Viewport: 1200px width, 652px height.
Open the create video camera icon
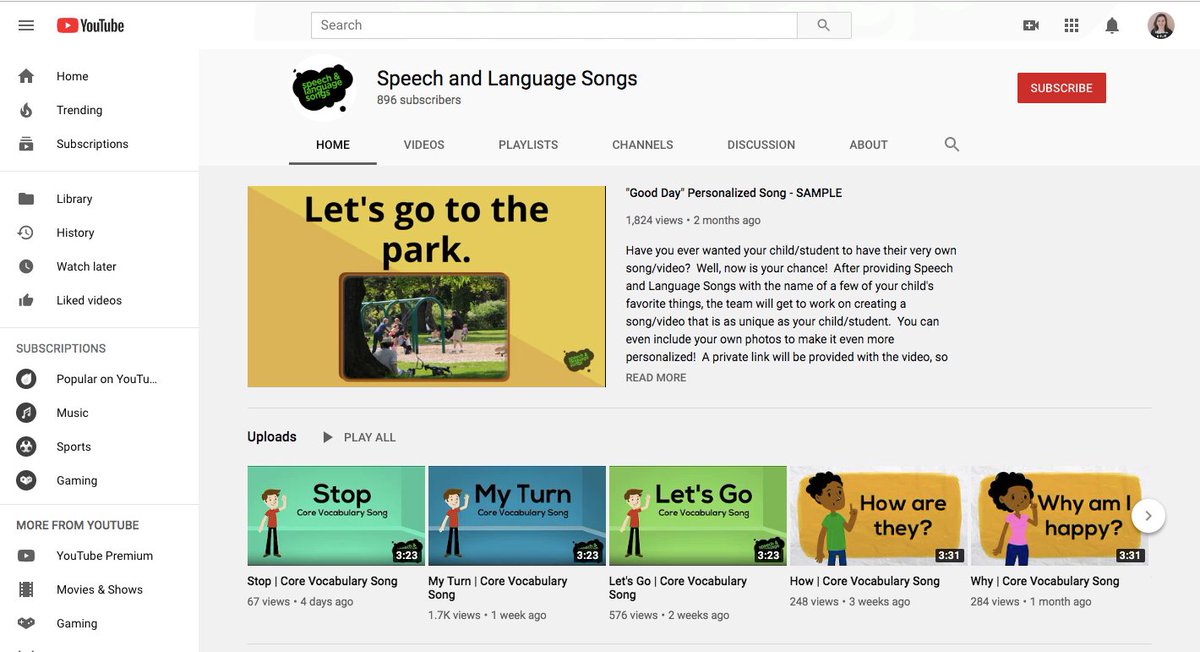(x=1031, y=26)
